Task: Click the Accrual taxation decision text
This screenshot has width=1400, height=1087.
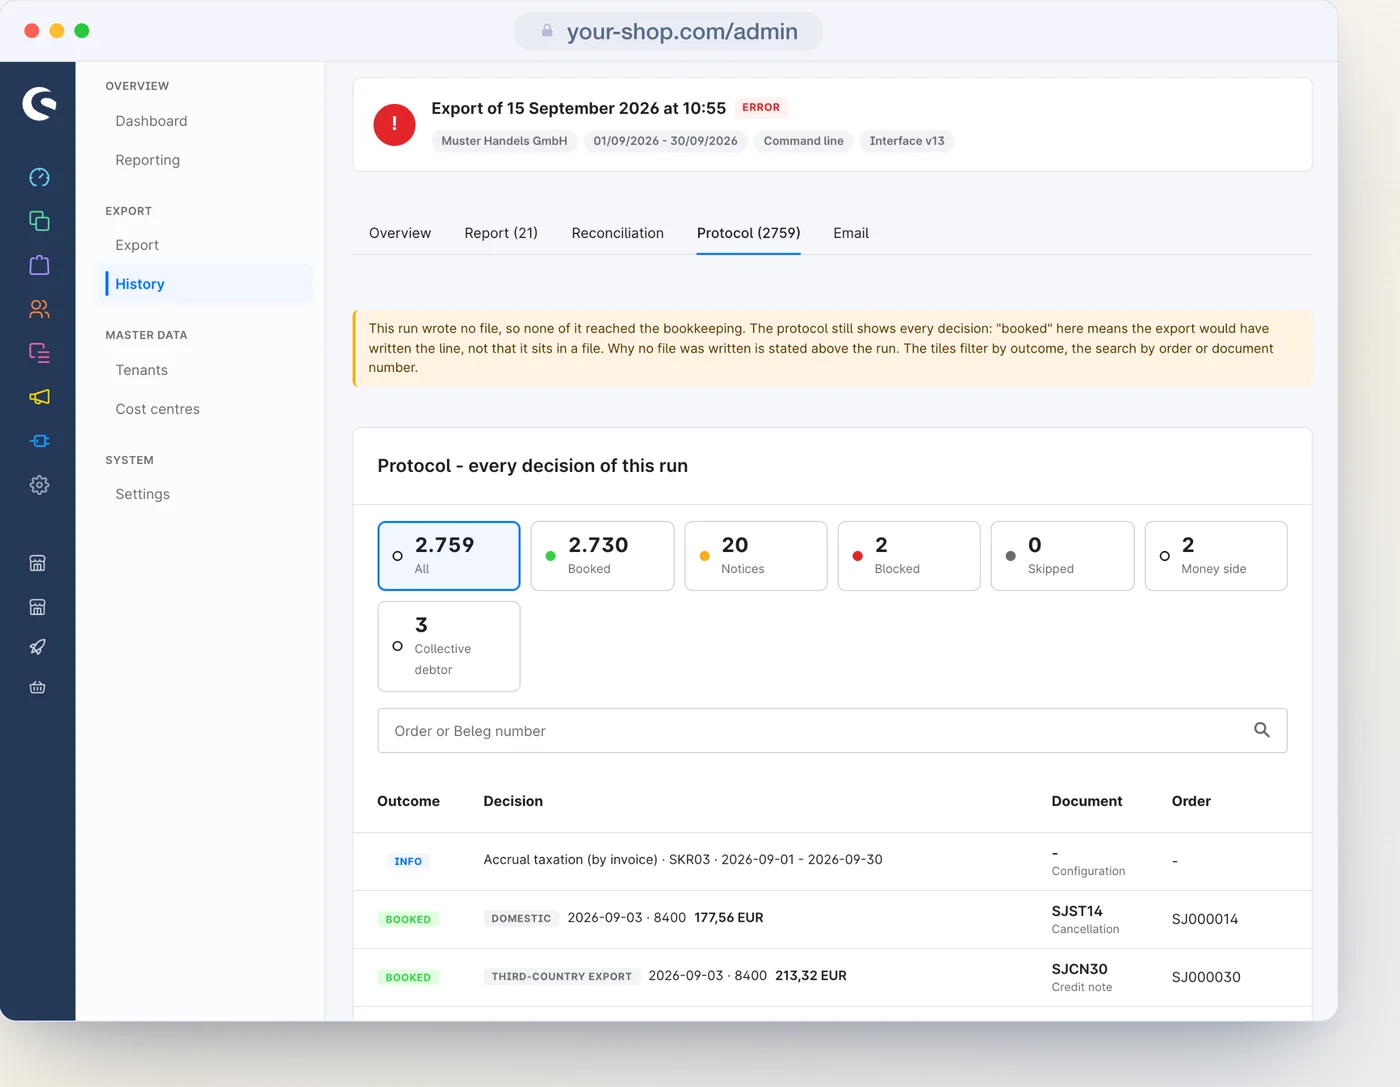Action: 683,859
